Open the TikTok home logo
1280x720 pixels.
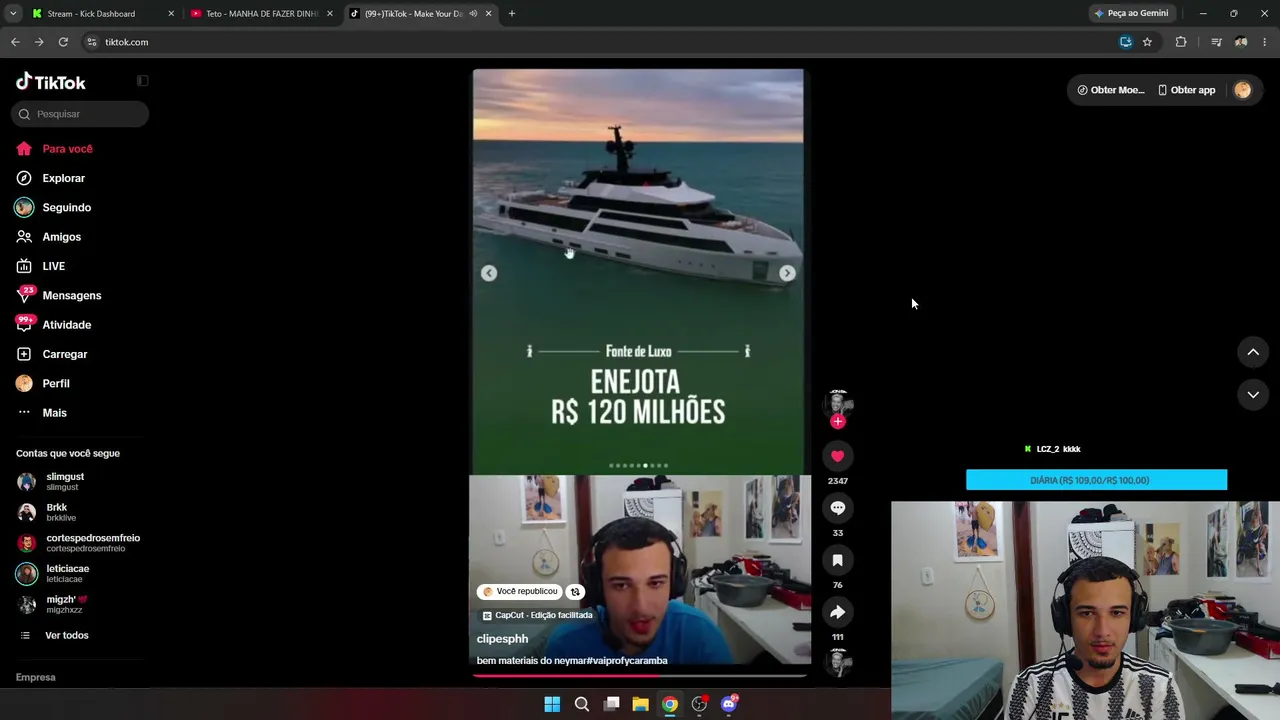(x=51, y=82)
